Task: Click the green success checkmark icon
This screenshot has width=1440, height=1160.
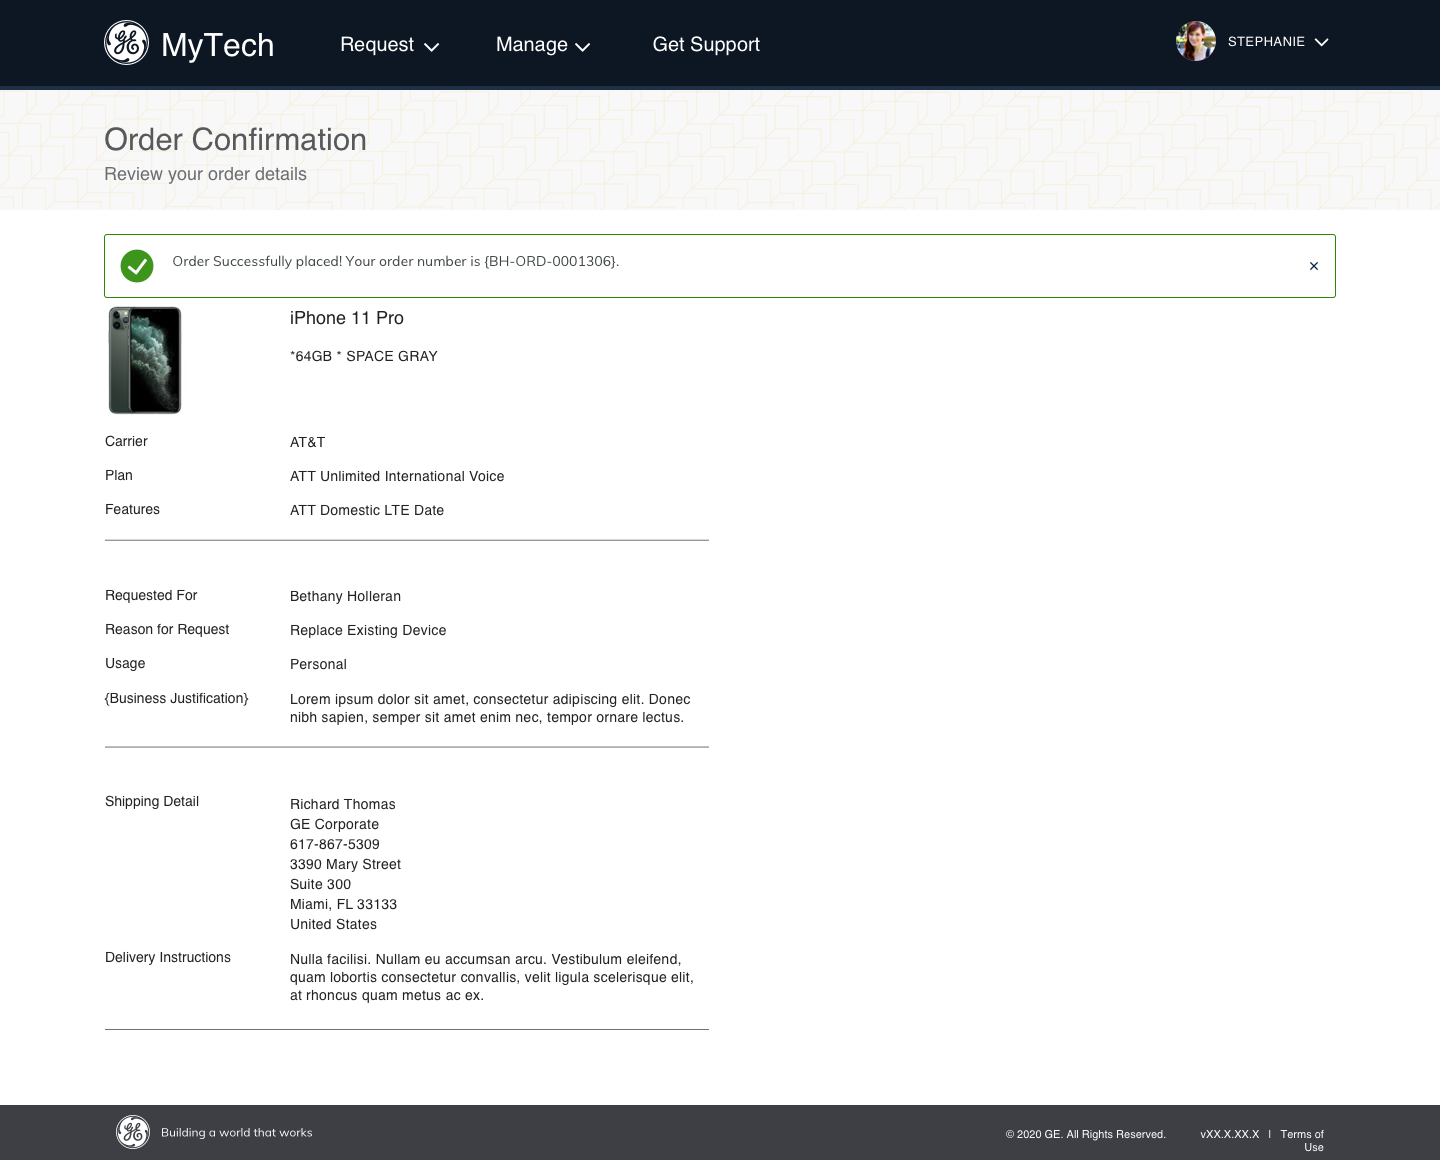Action: (x=137, y=266)
